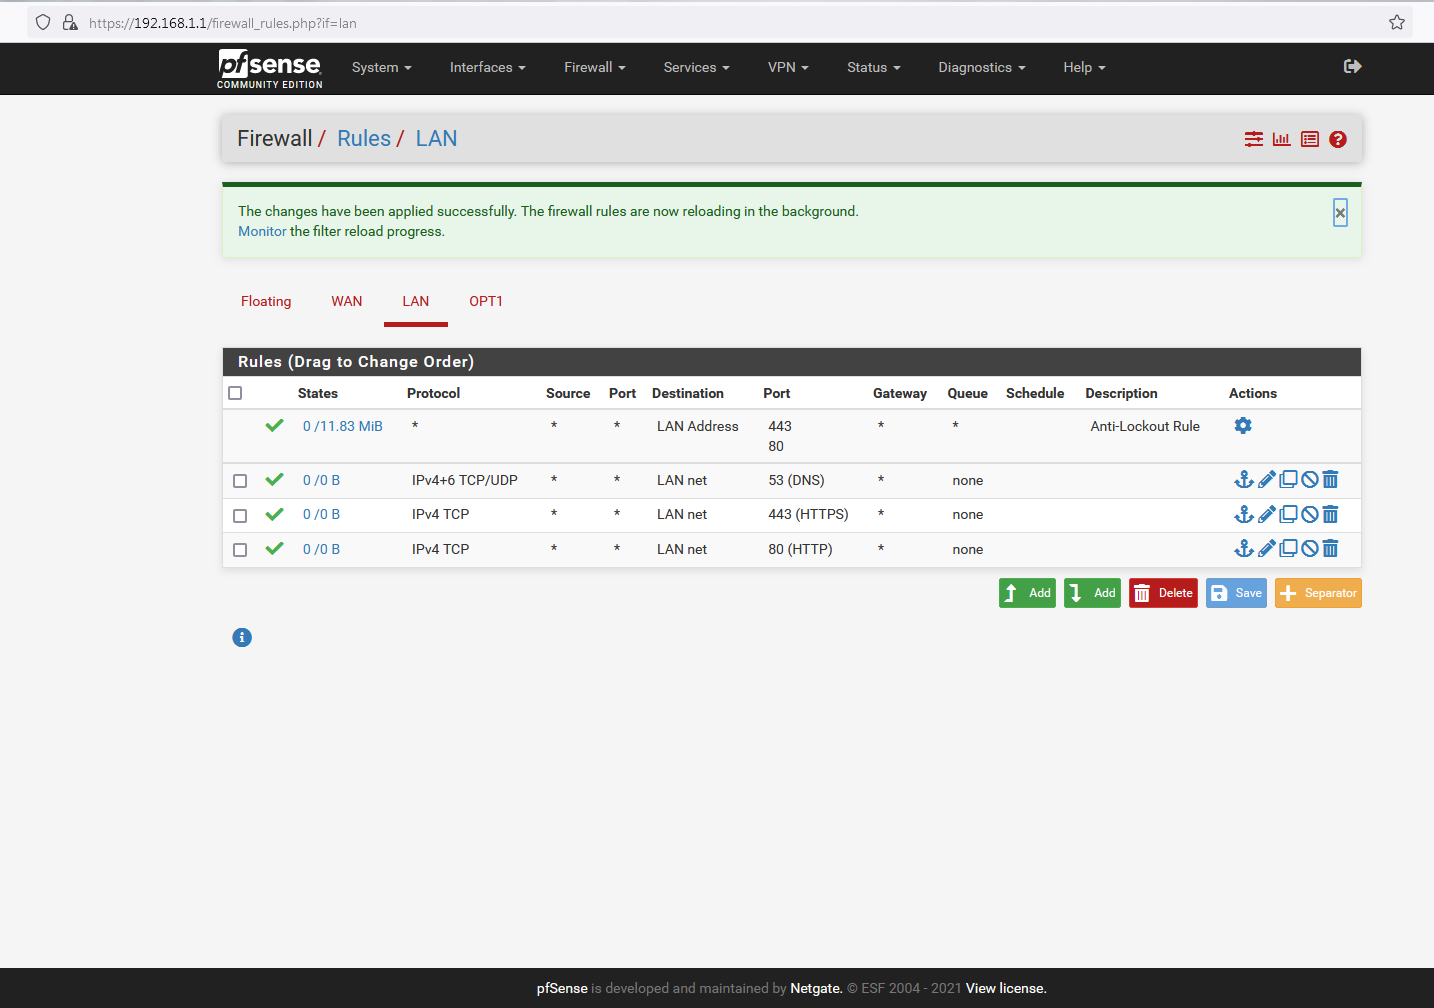This screenshot has width=1434, height=1008.
Task: Open states 0 /11.83 MiB link
Action: 343,426
